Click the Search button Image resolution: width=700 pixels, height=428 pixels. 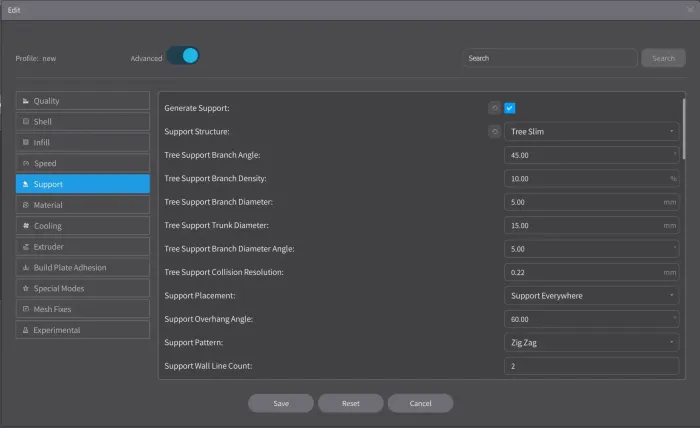pos(663,58)
